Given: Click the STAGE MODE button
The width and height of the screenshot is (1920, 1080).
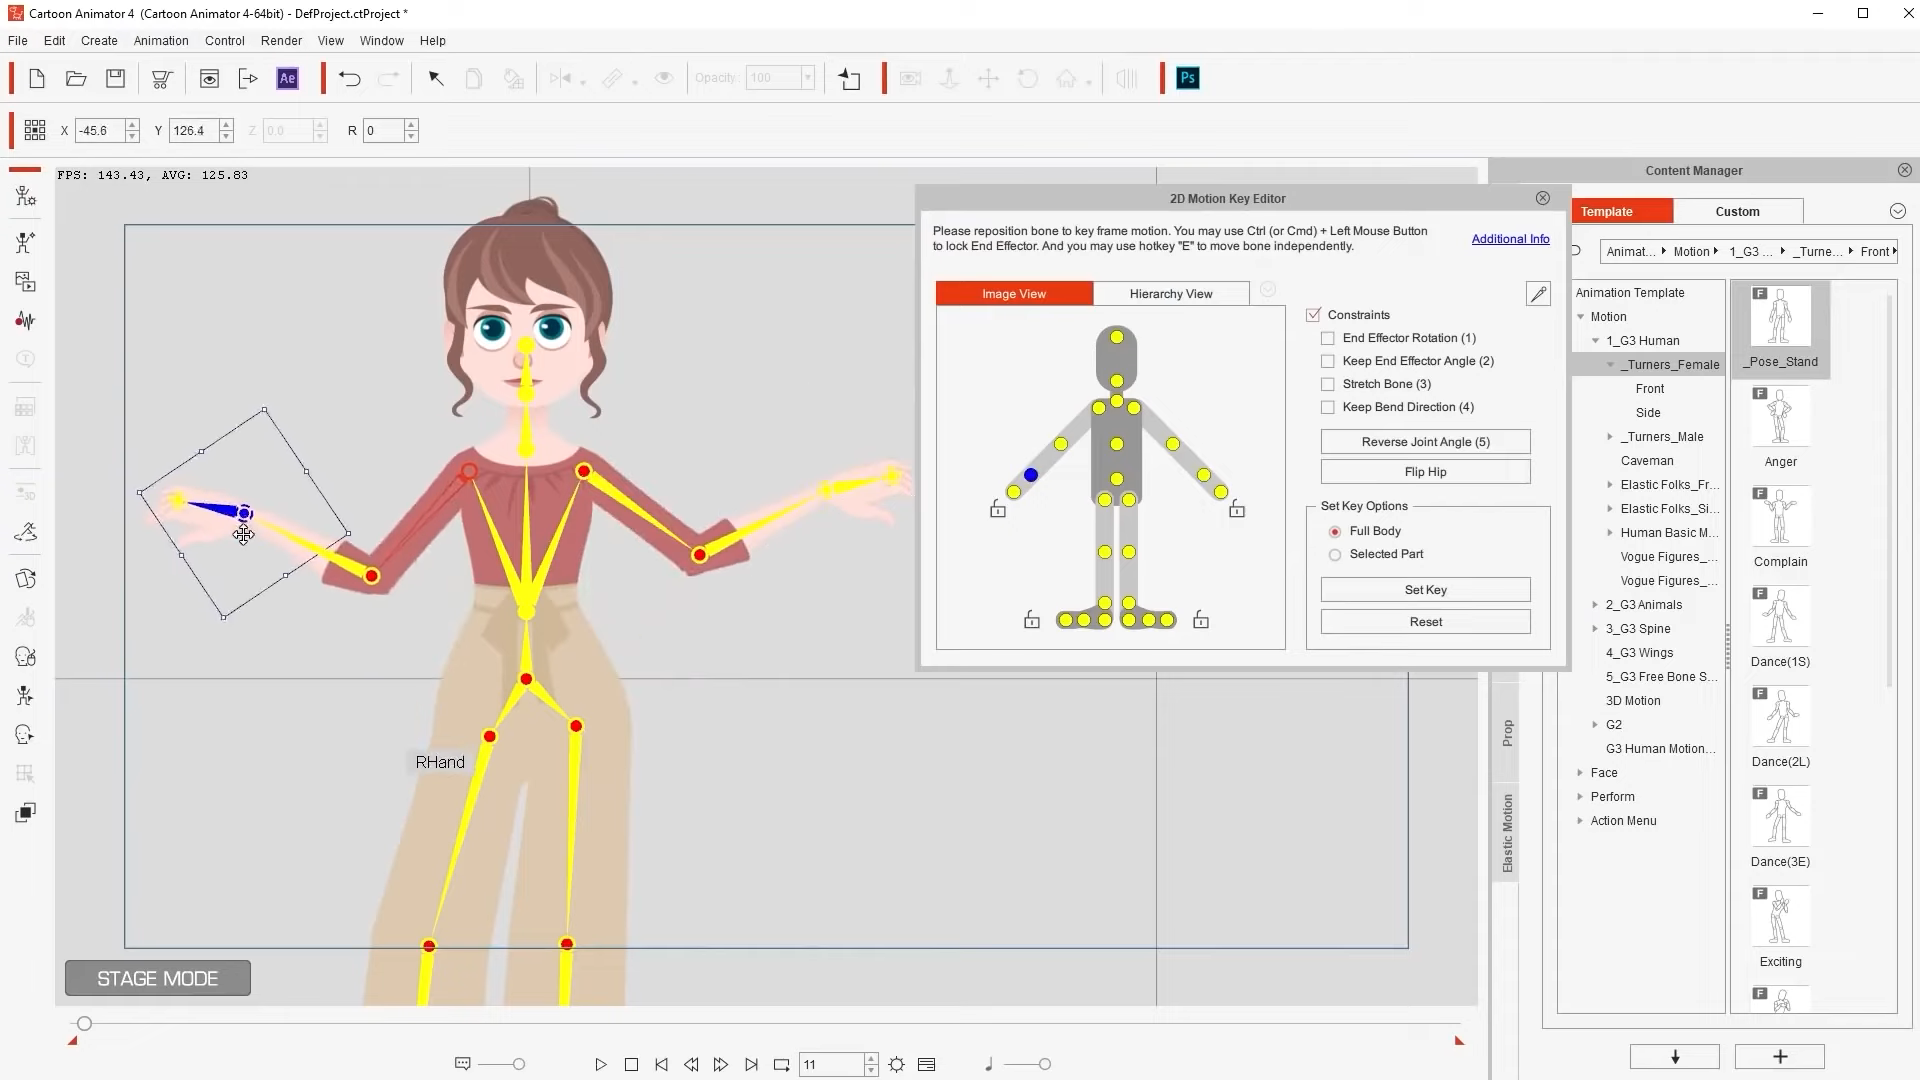Looking at the screenshot, I should pyautogui.click(x=158, y=979).
